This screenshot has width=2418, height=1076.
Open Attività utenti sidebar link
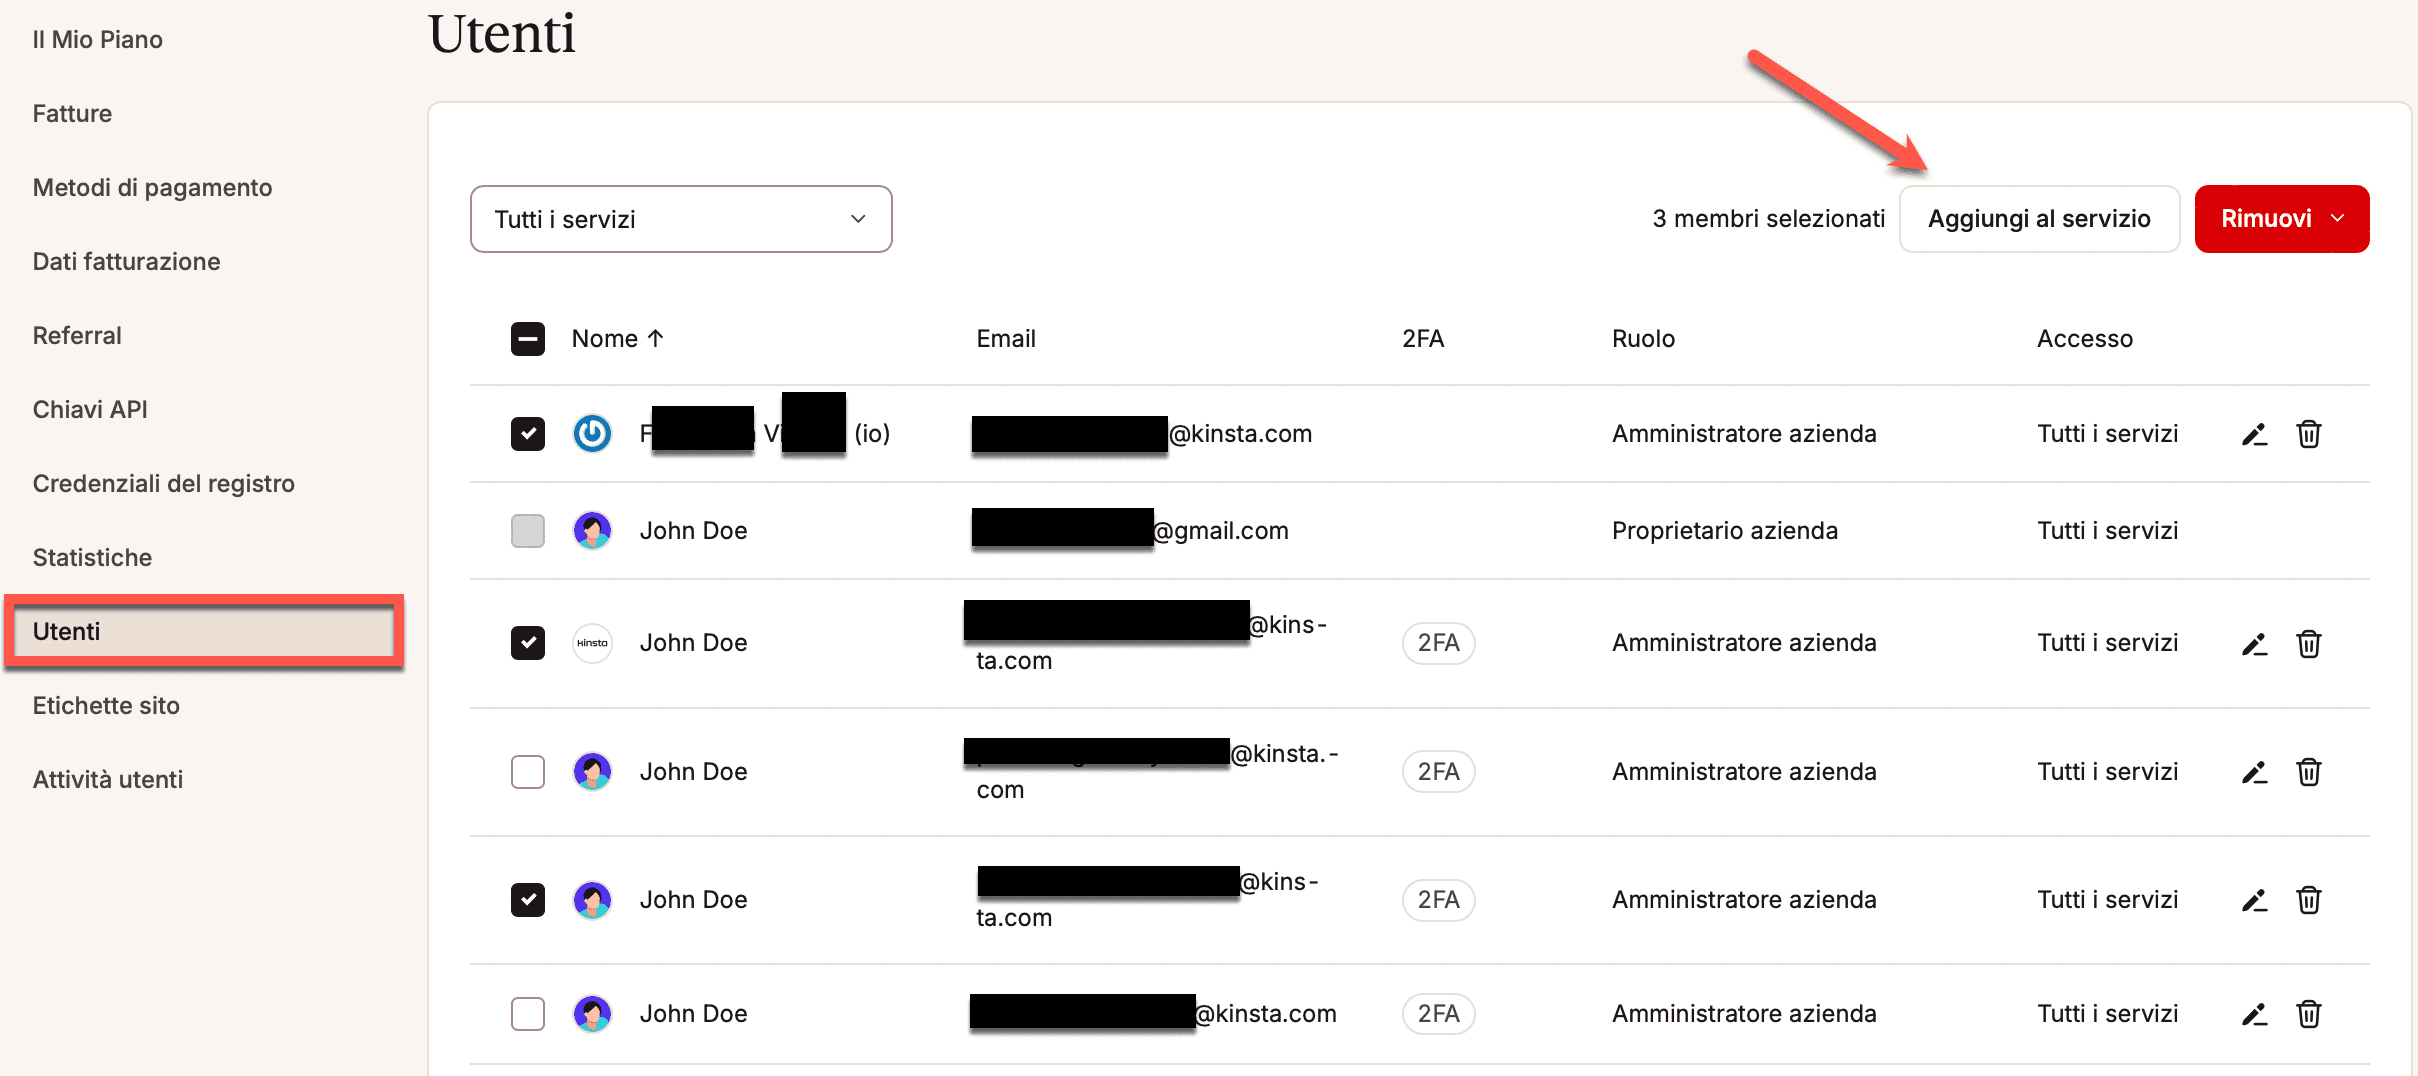pos(108,780)
